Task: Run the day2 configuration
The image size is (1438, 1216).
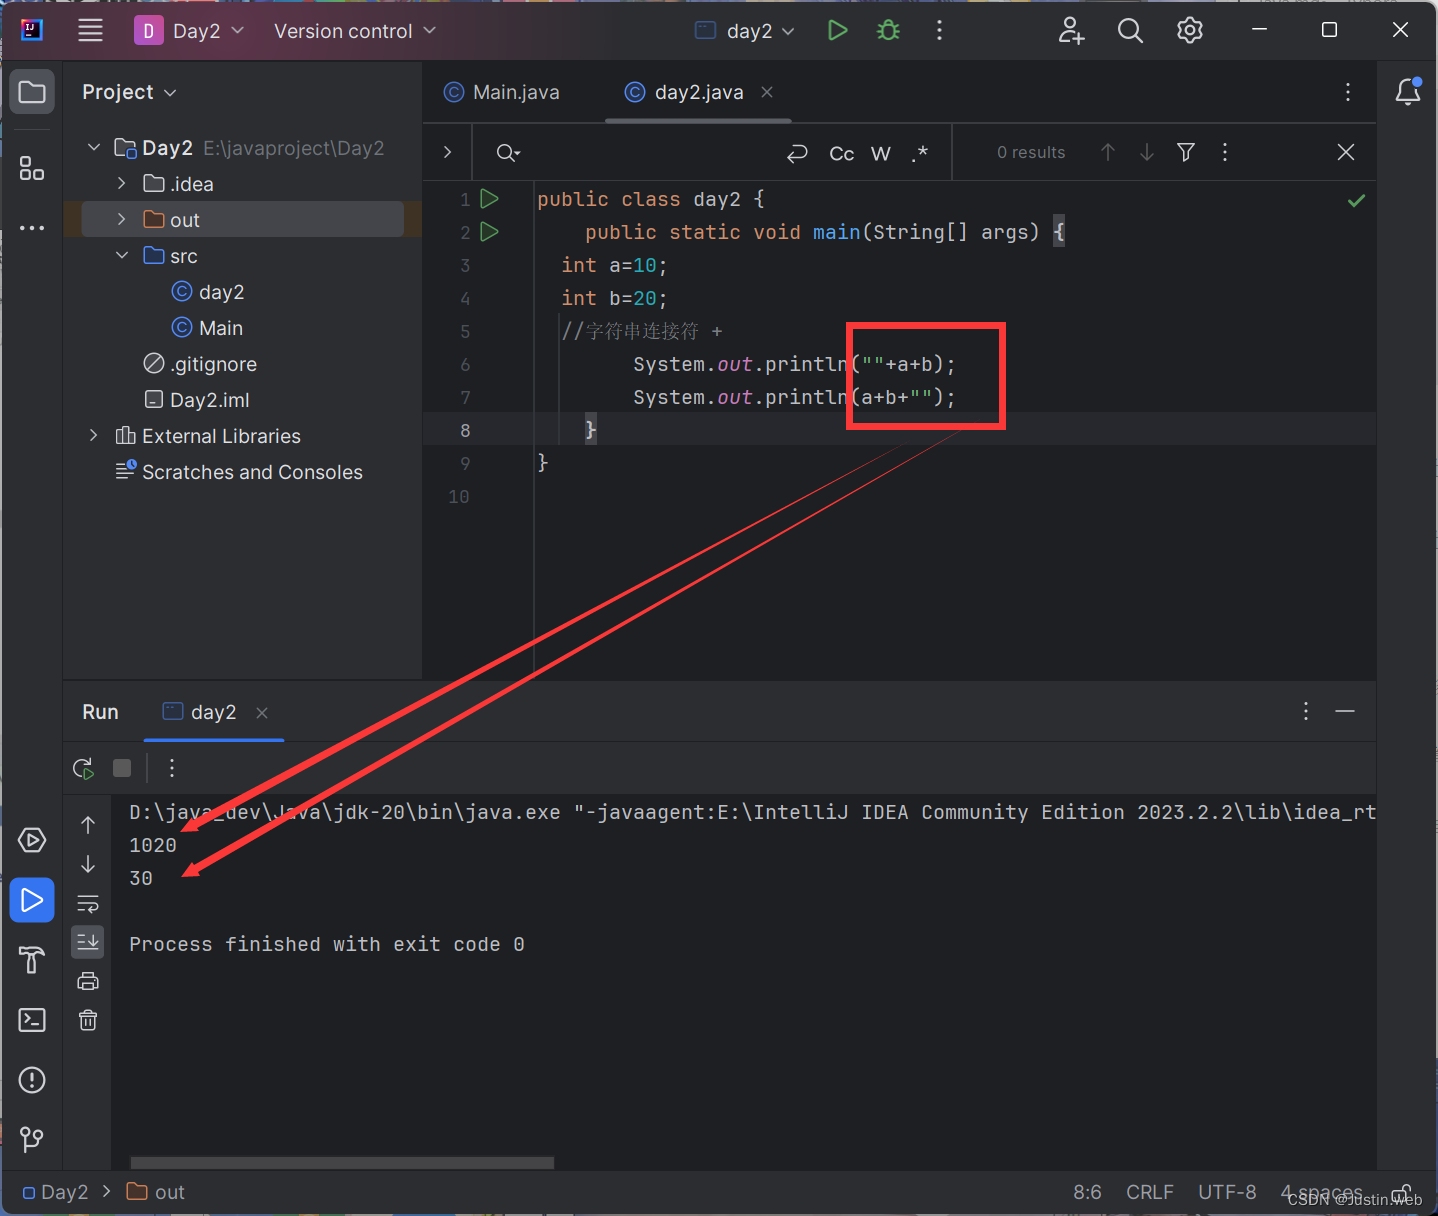Action: pos(838,30)
